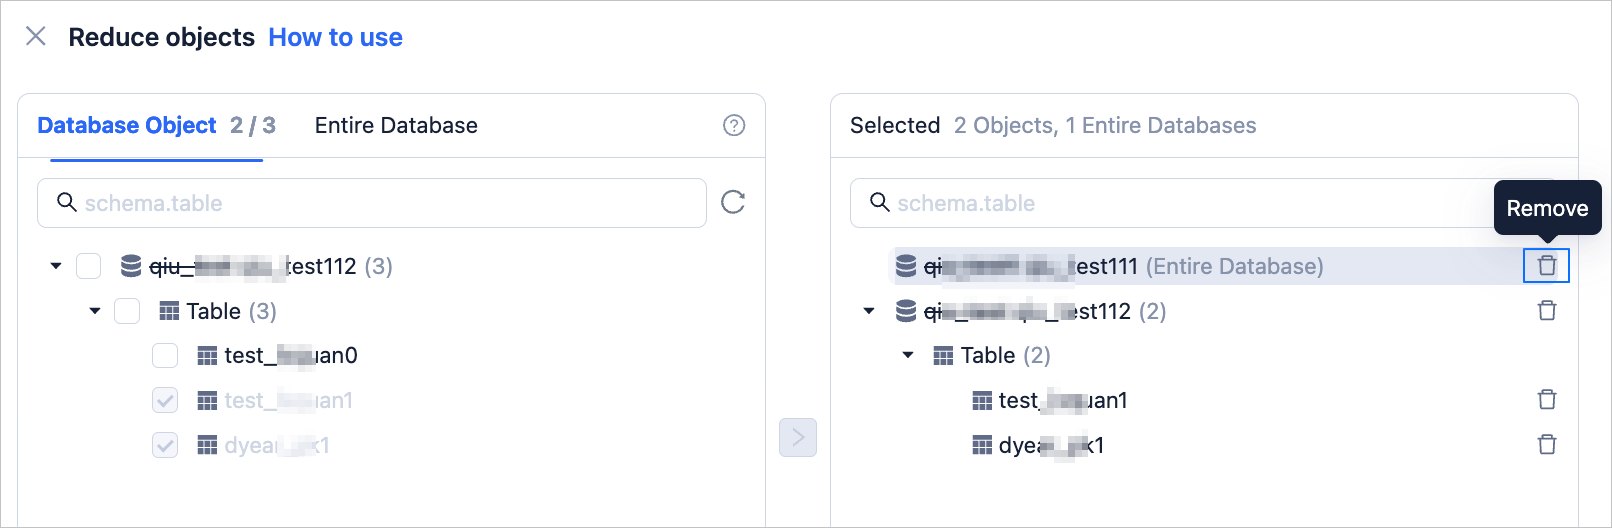Screen dimensions: 1612x528
Task: Open the How to use link
Action: [335, 37]
